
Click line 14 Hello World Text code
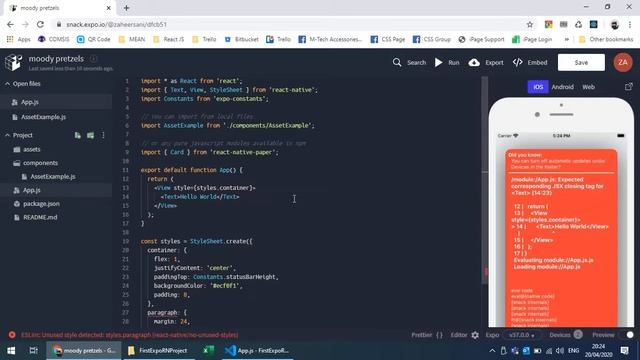[200, 197]
